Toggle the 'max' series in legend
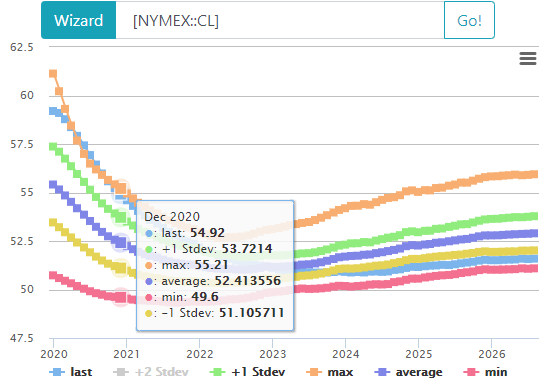This screenshot has height=379, width=555. [x=330, y=372]
